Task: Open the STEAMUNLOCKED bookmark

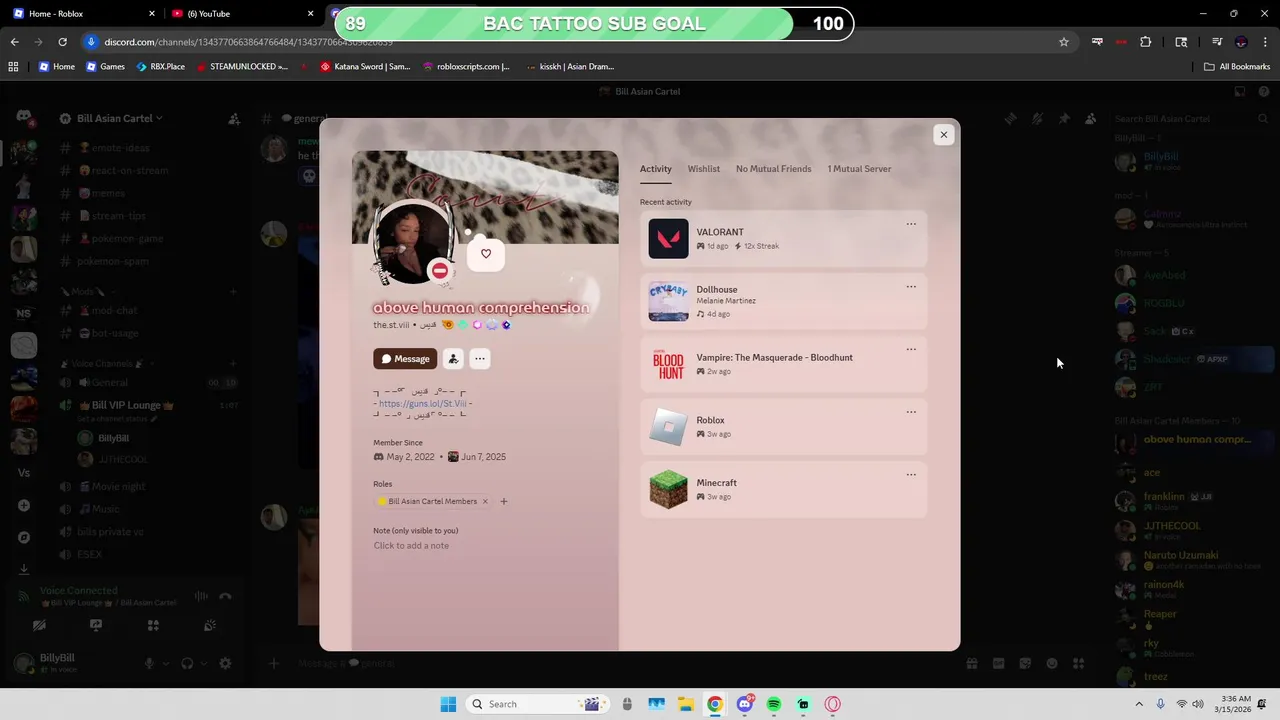Action: tap(241, 67)
